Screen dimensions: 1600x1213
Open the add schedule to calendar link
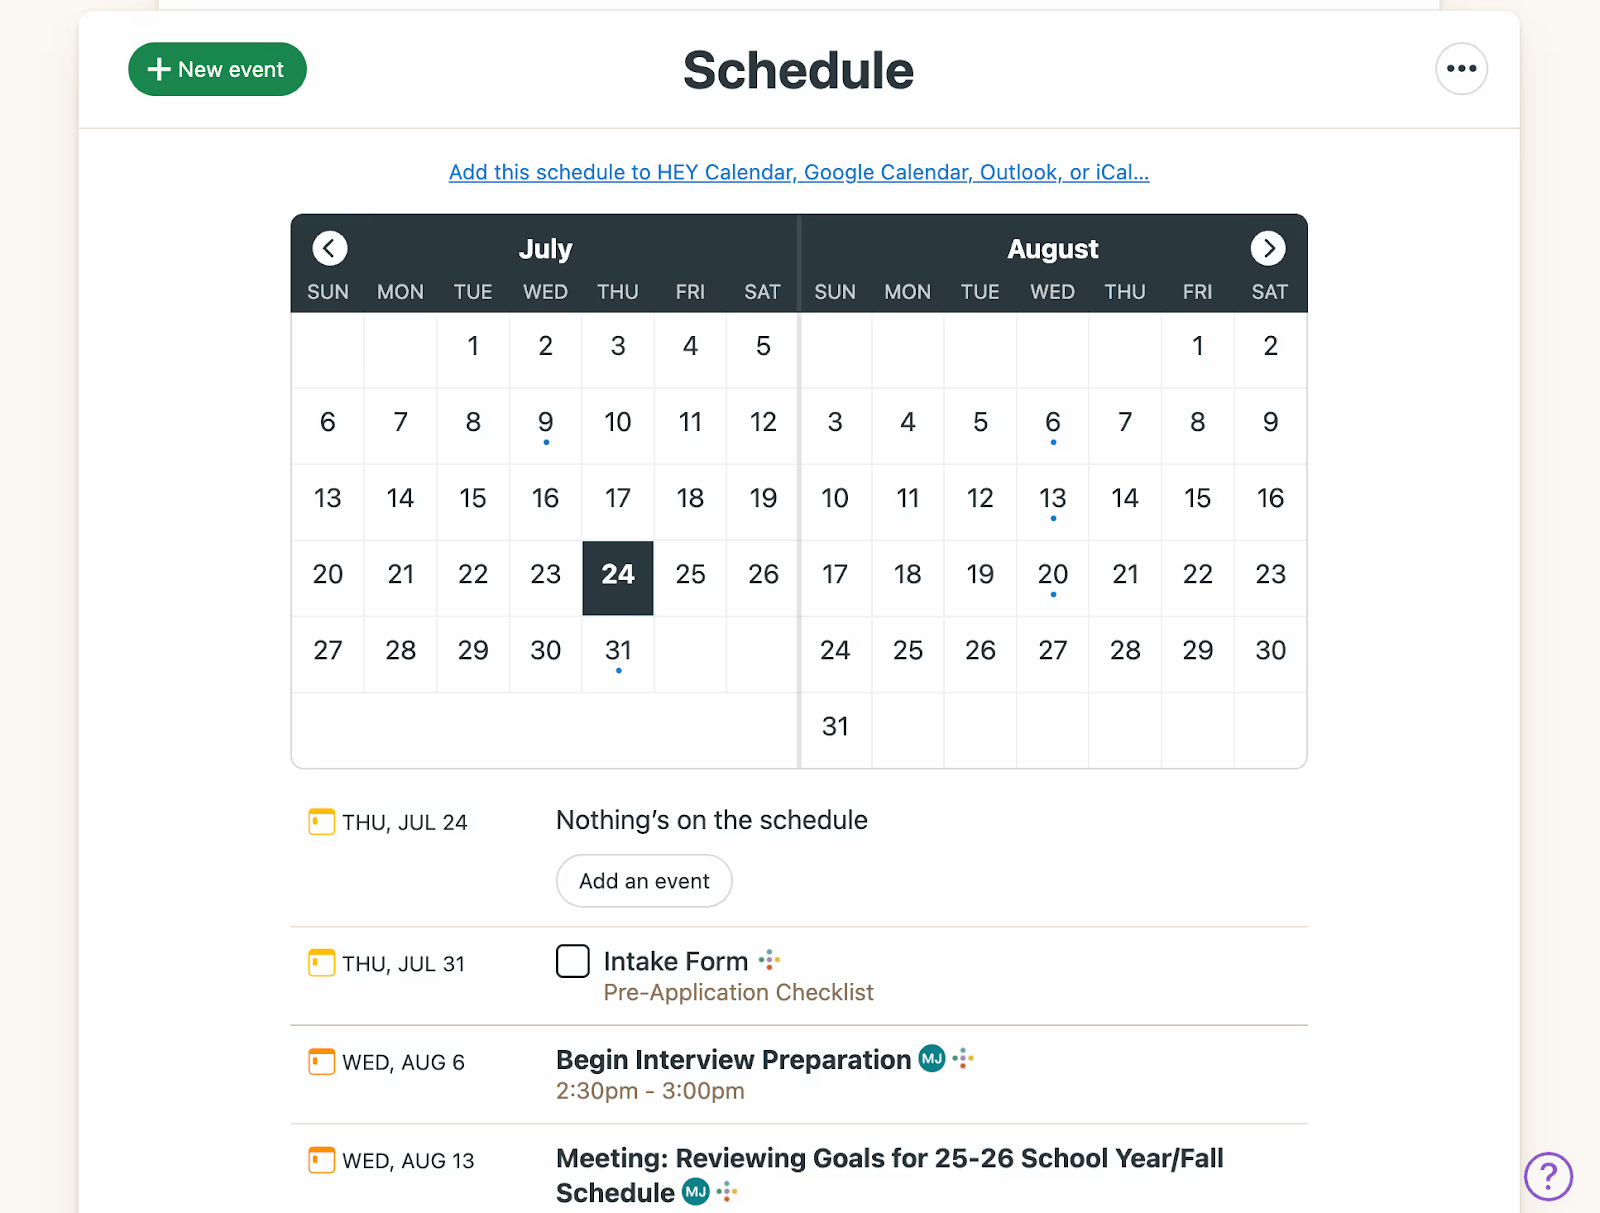(798, 172)
